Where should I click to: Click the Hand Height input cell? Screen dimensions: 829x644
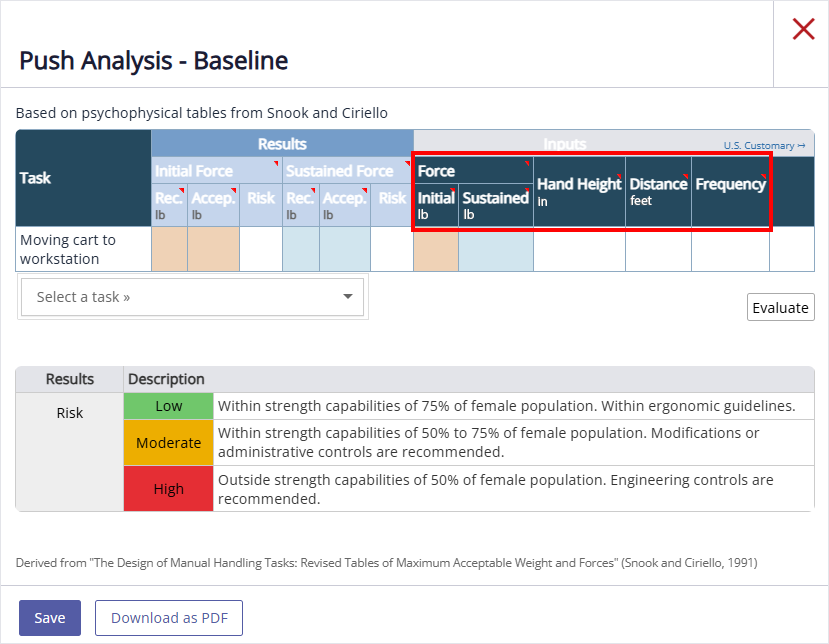(x=579, y=249)
